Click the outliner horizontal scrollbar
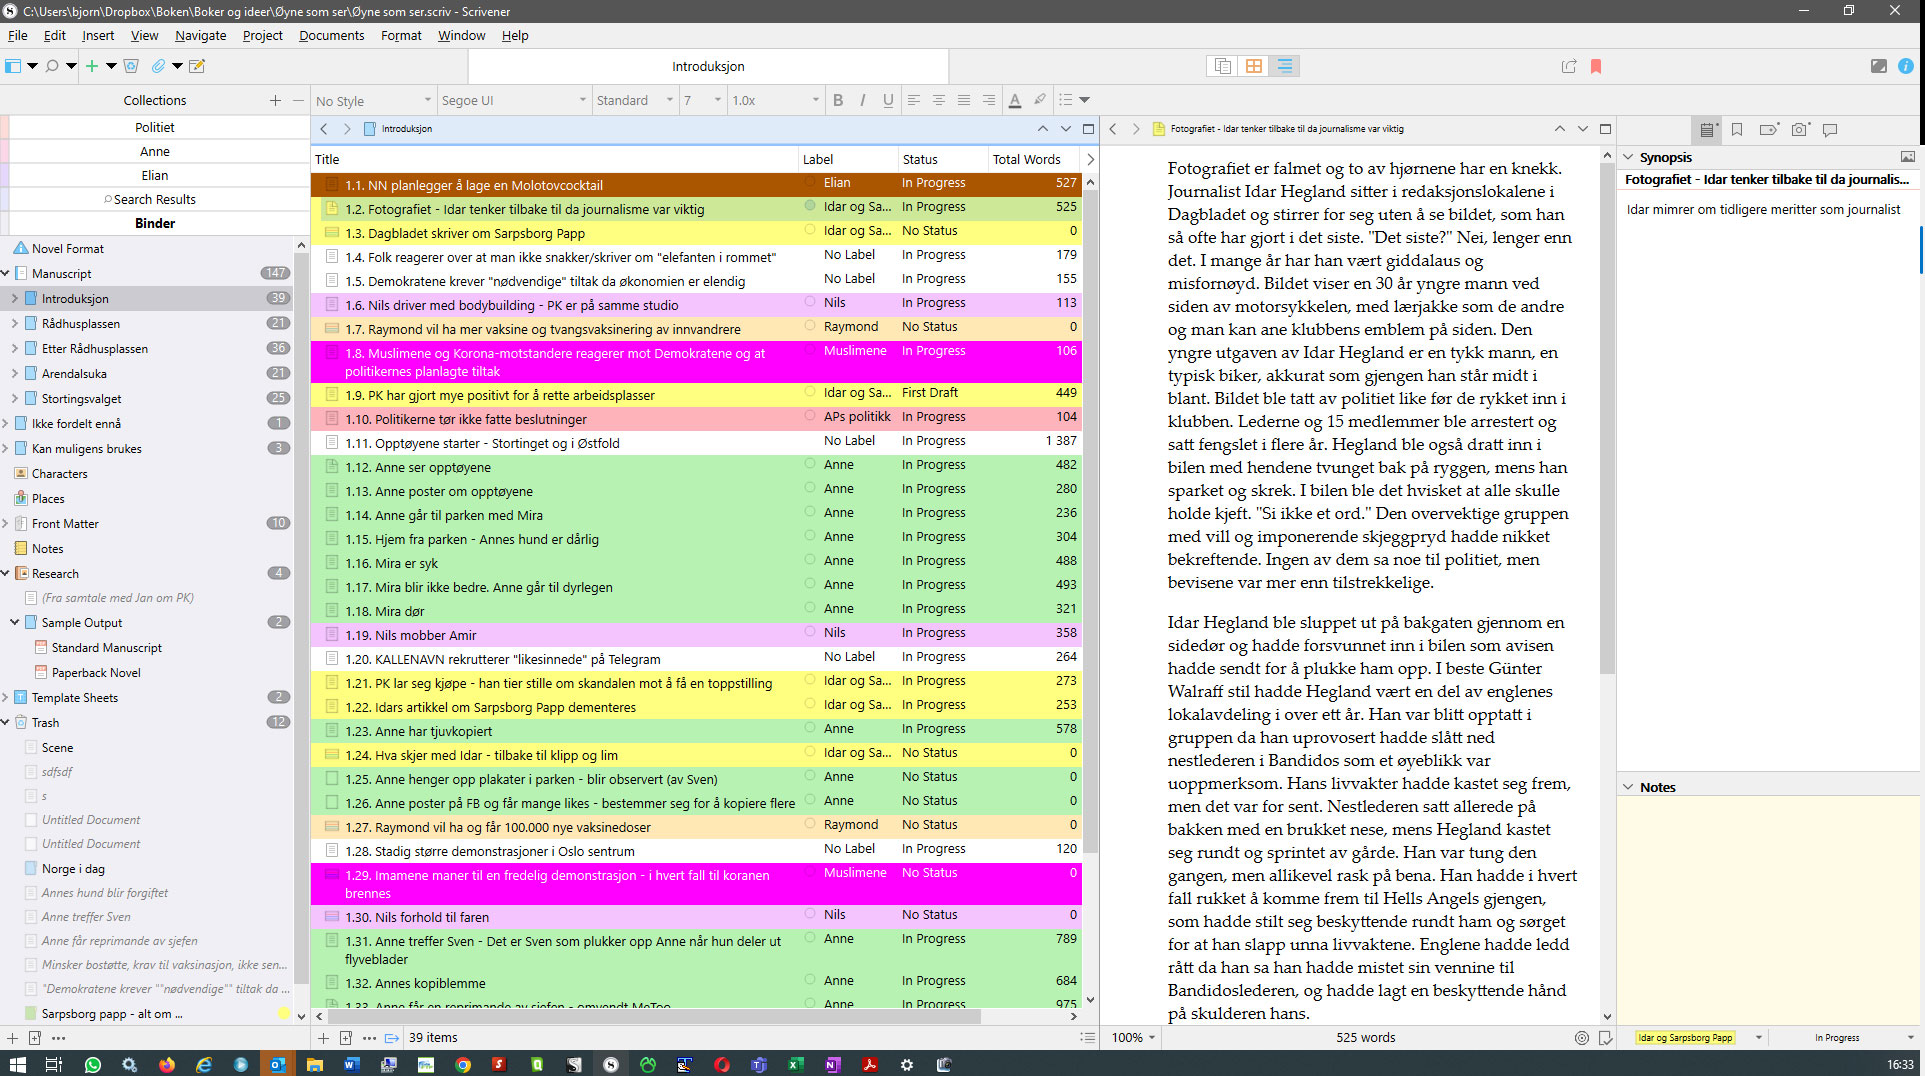The image size is (1925, 1076). pos(655,1016)
